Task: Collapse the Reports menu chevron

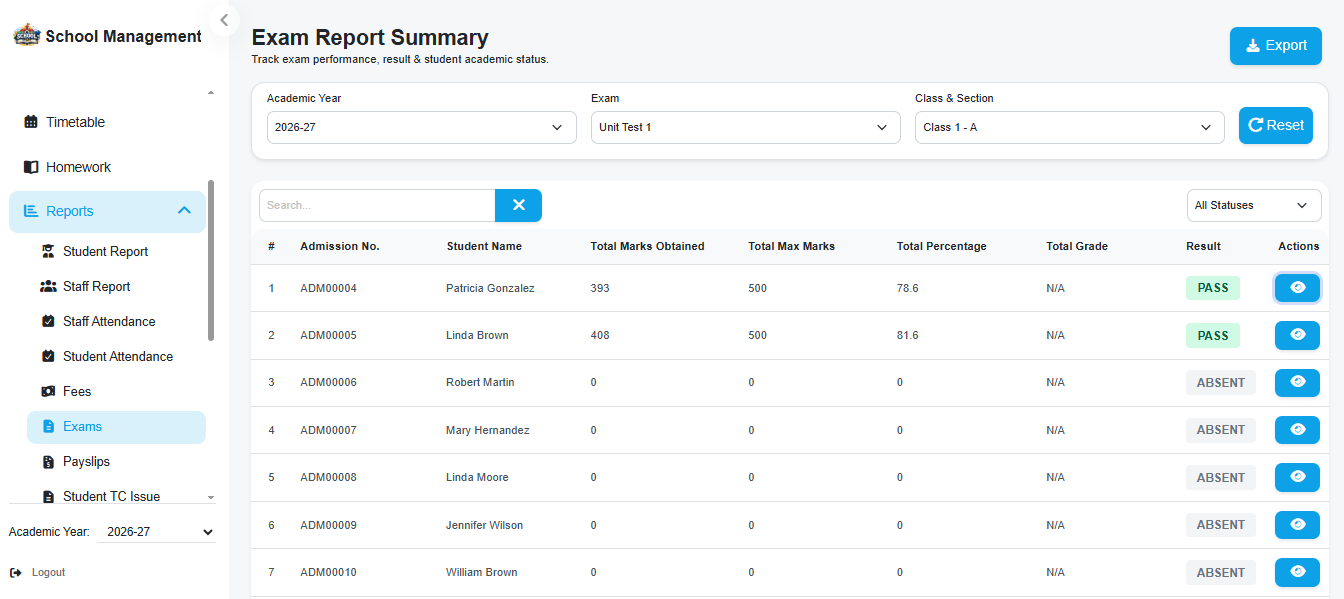Action: pyautogui.click(x=184, y=211)
